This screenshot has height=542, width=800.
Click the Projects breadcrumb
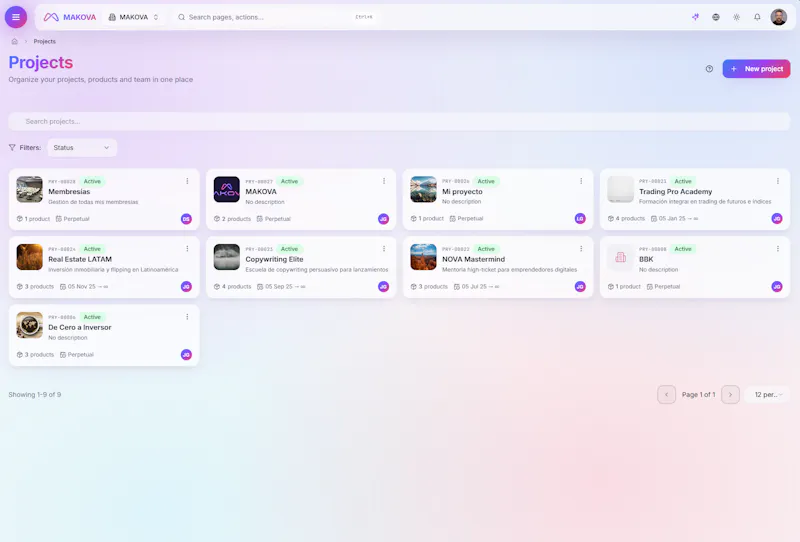(x=44, y=41)
